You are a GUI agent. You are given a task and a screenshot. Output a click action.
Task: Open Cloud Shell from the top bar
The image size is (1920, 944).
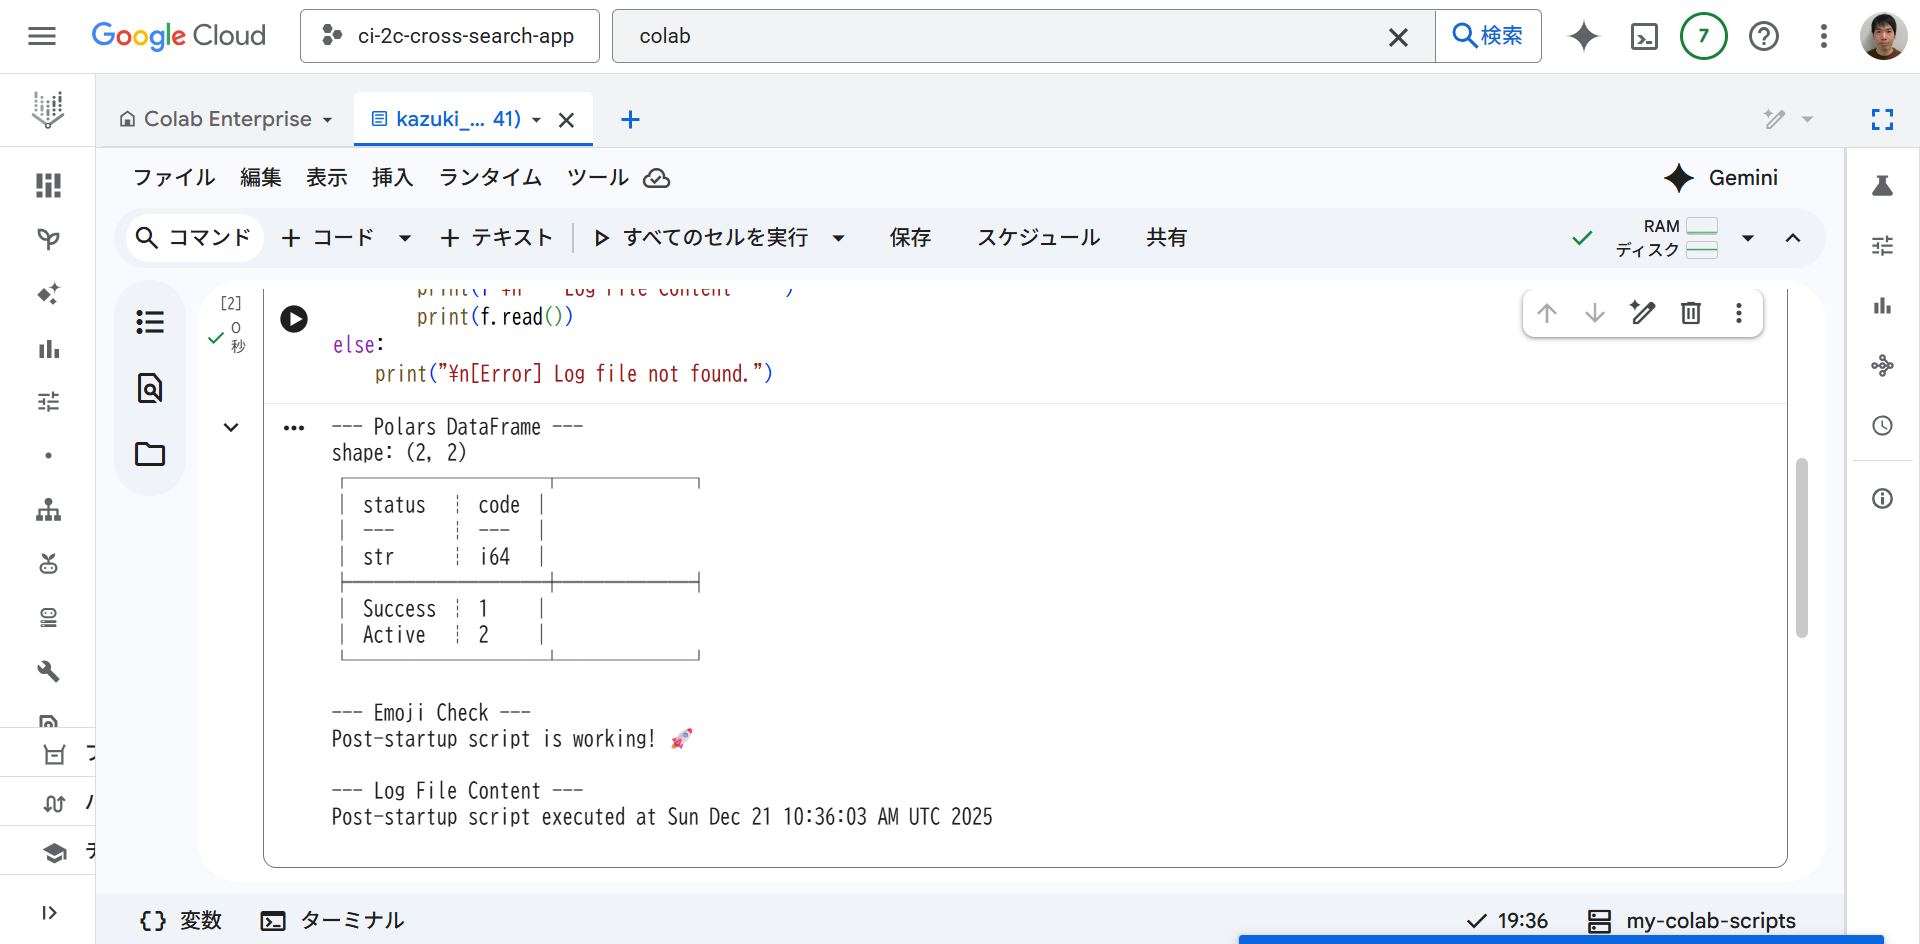coord(1644,36)
